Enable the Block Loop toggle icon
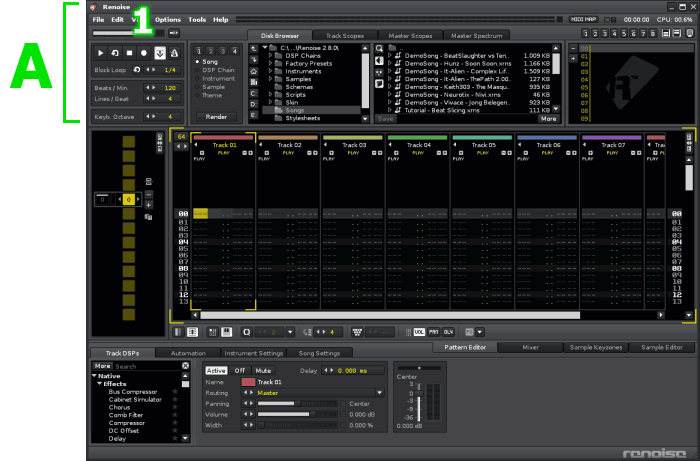Screen dimensions: 700x461 pyautogui.click(x=137, y=70)
